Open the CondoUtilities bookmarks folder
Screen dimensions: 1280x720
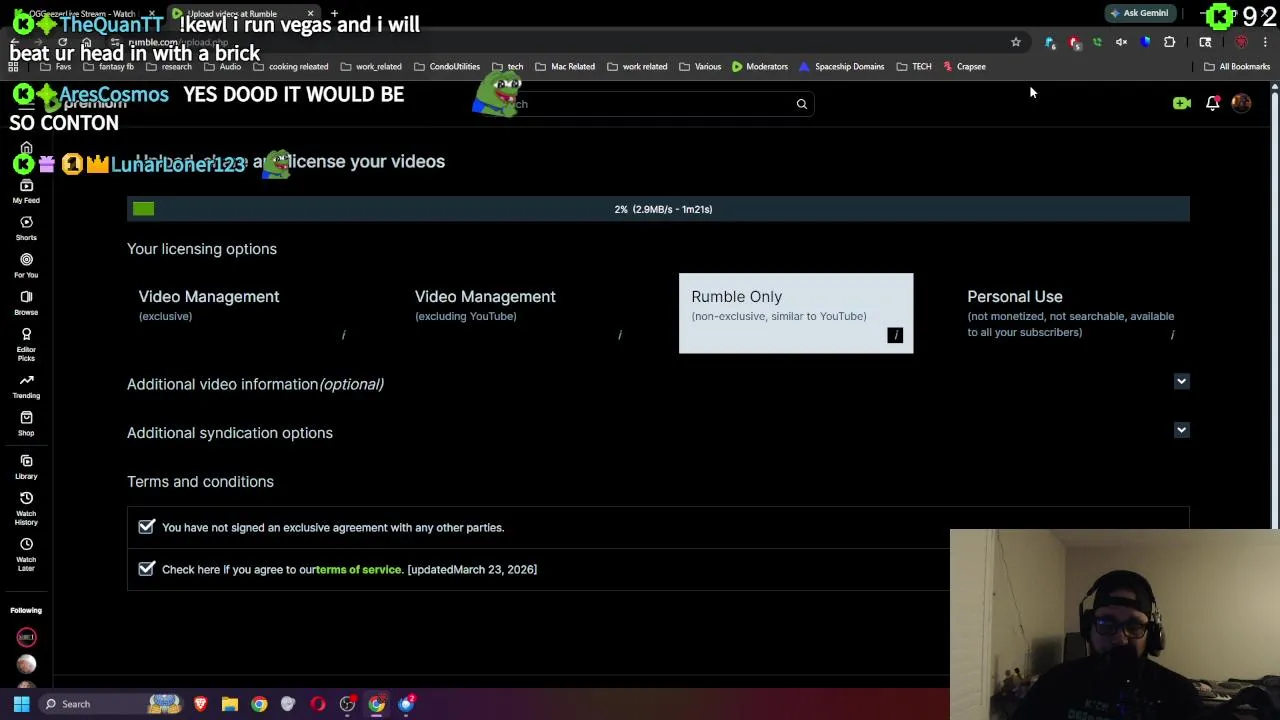point(446,67)
